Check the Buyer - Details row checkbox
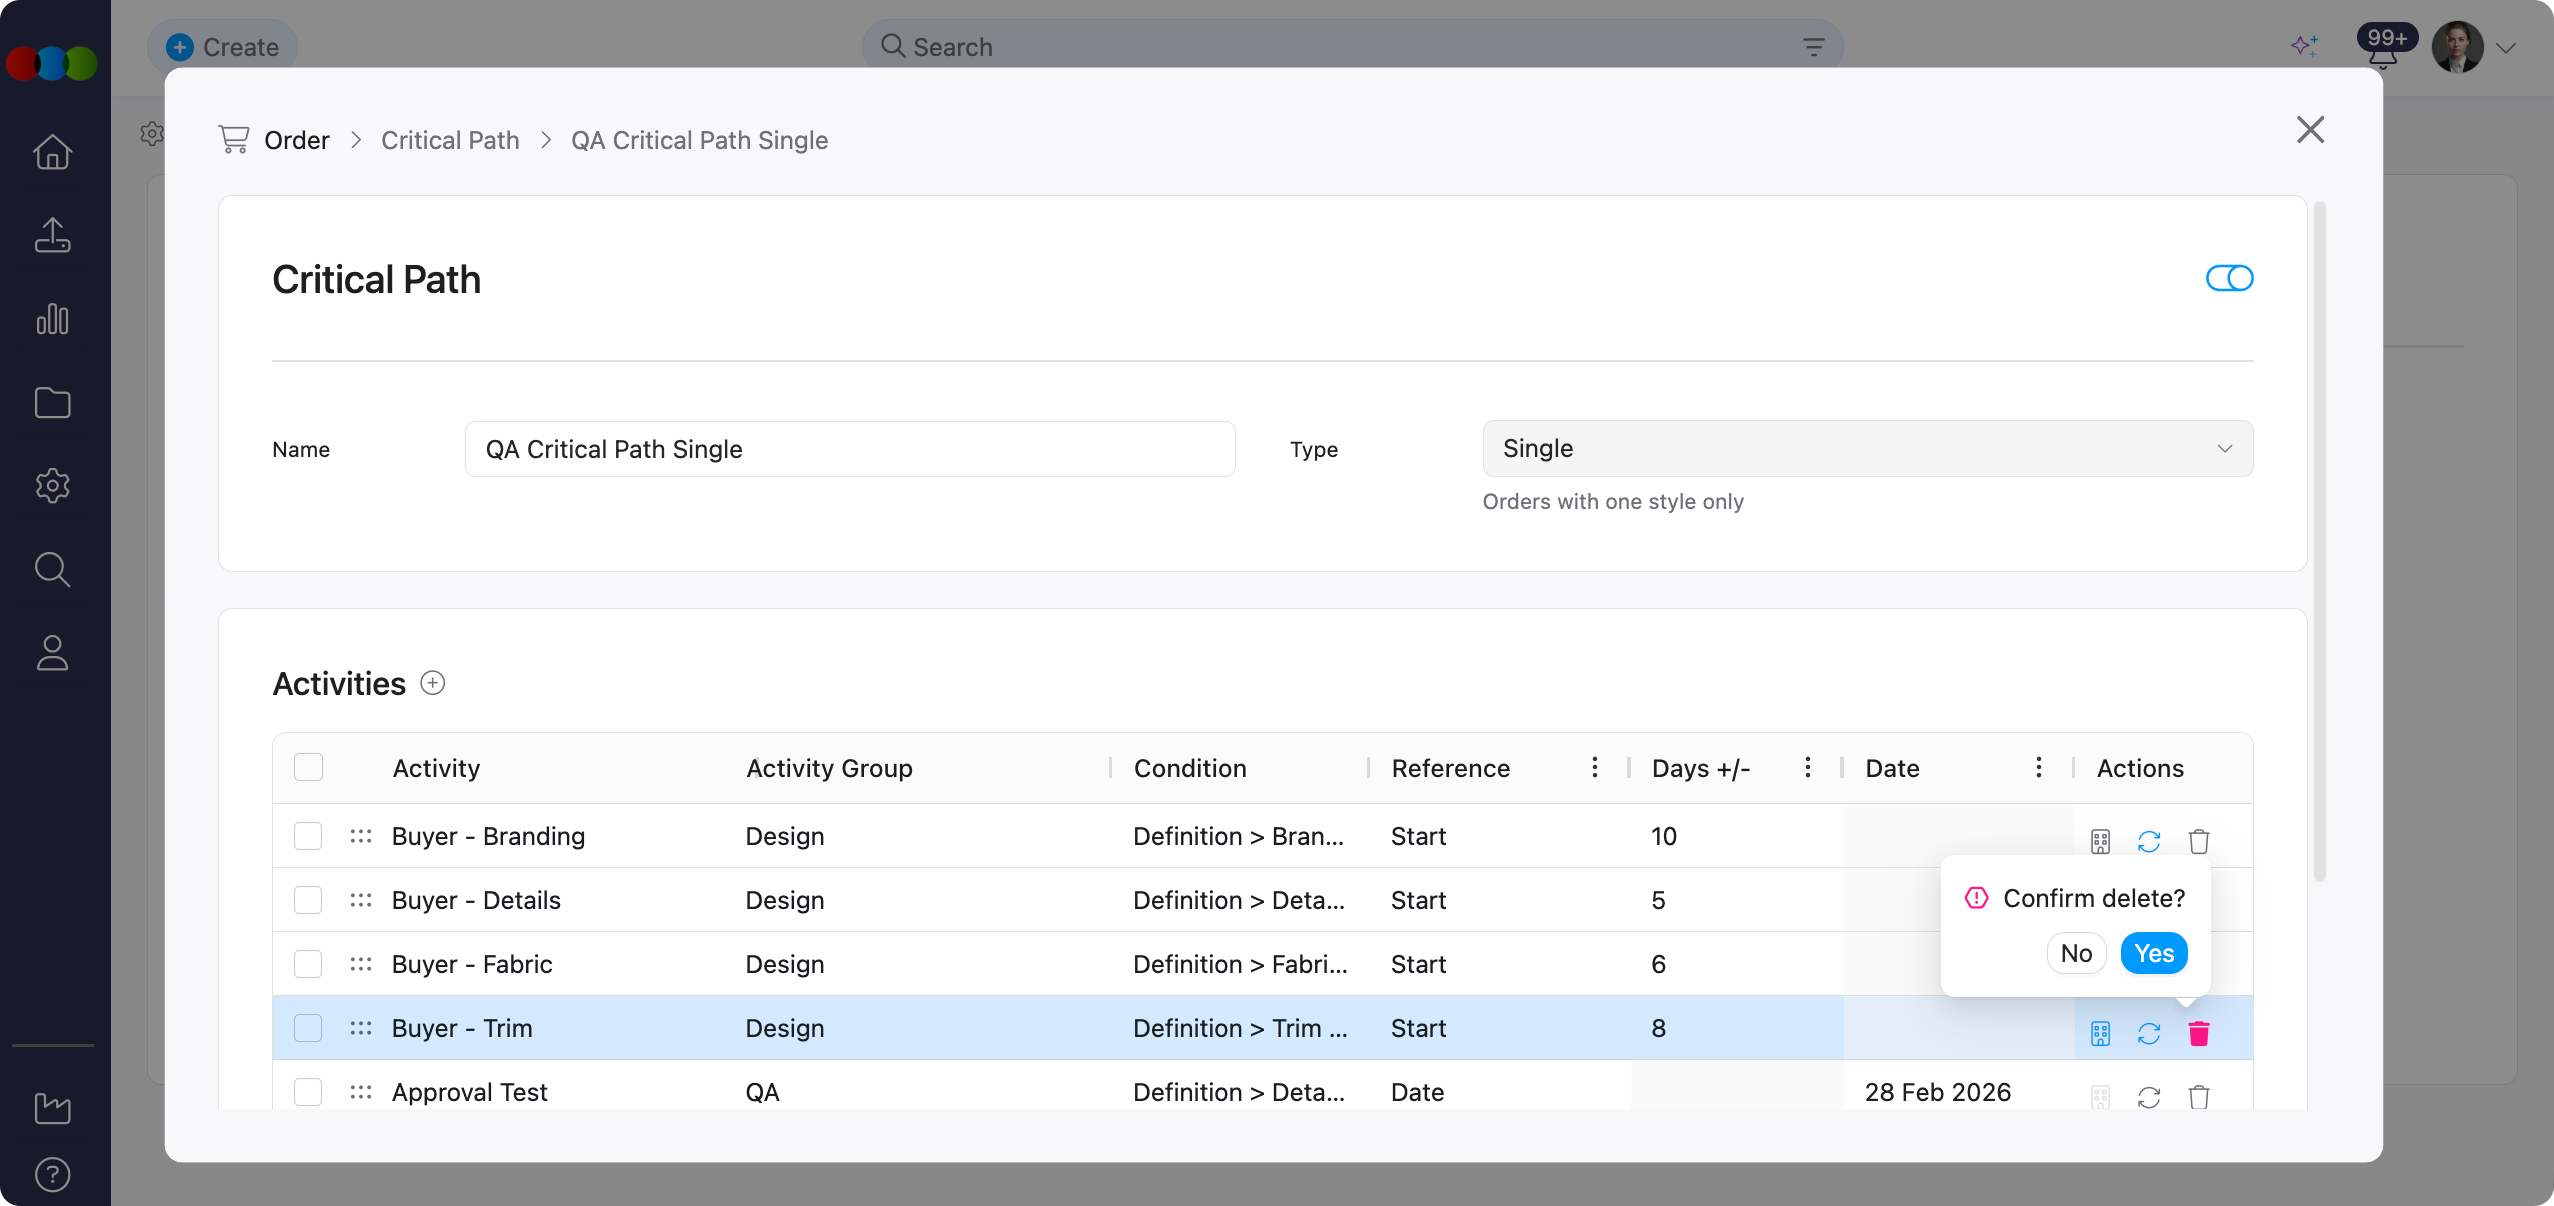Viewport: 2554px width, 1206px height. (308, 900)
